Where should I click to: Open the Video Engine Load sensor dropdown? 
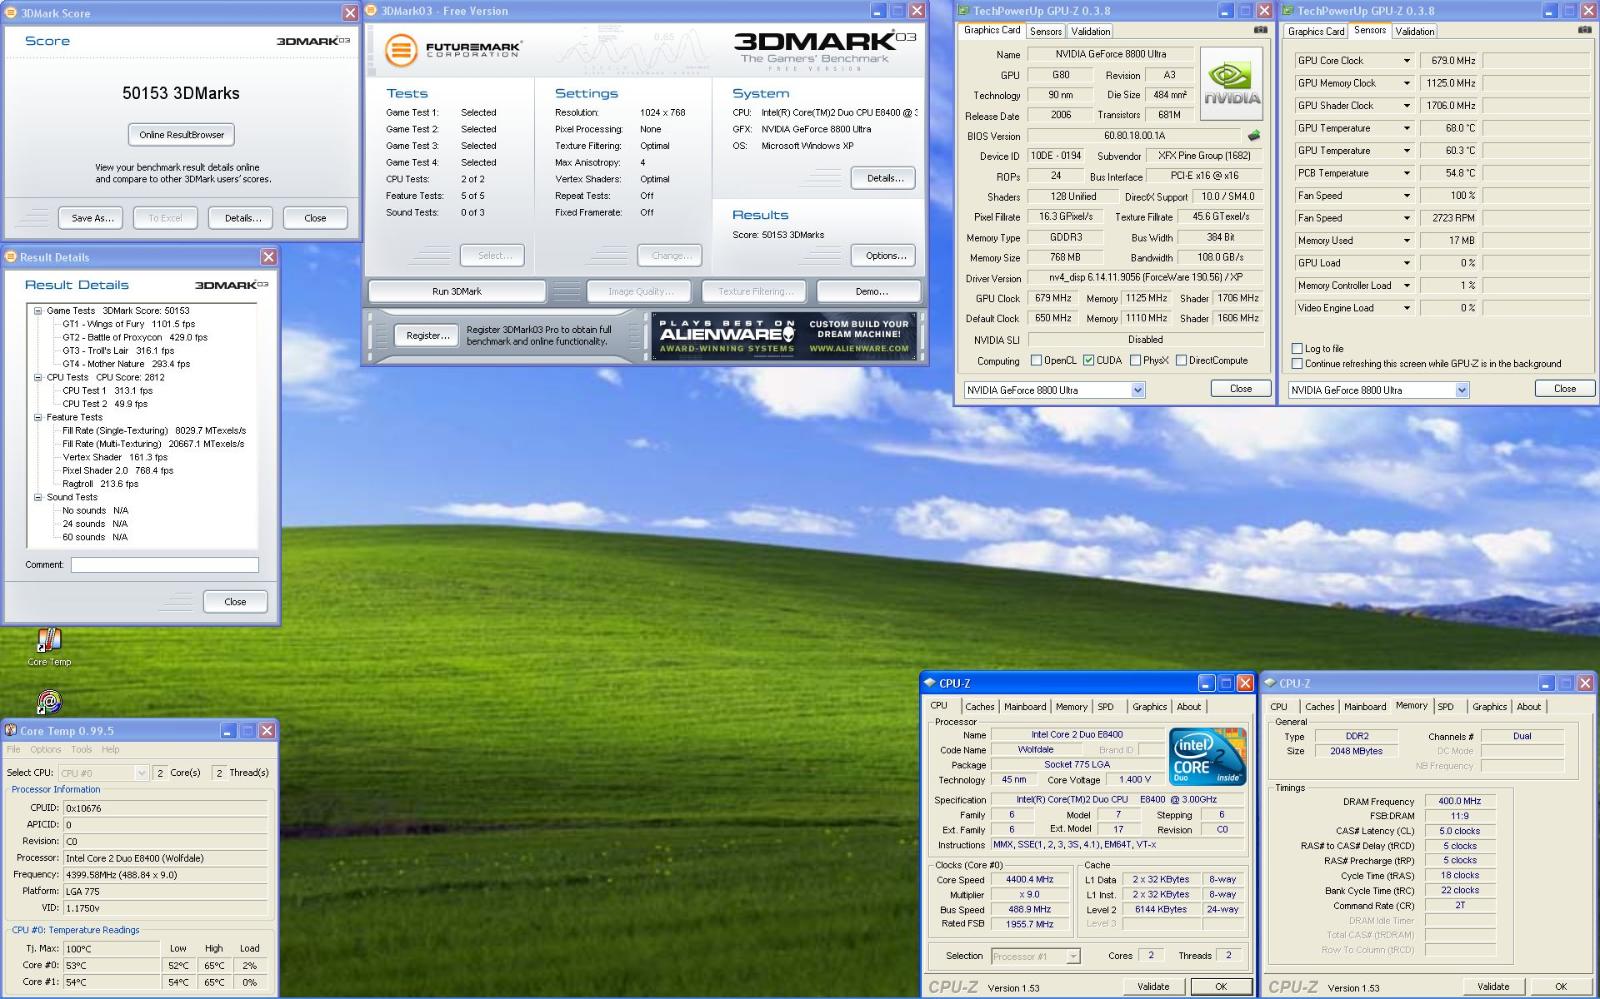point(1406,308)
